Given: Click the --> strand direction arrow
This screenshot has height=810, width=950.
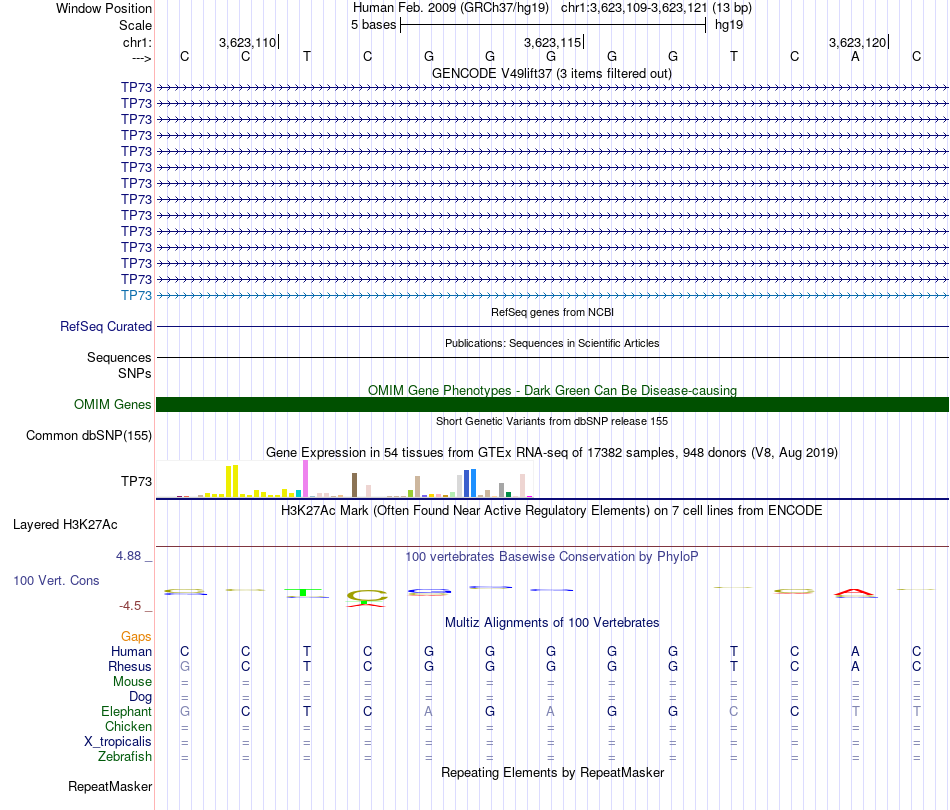Looking at the screenshot, I should (x=142, y=58).
